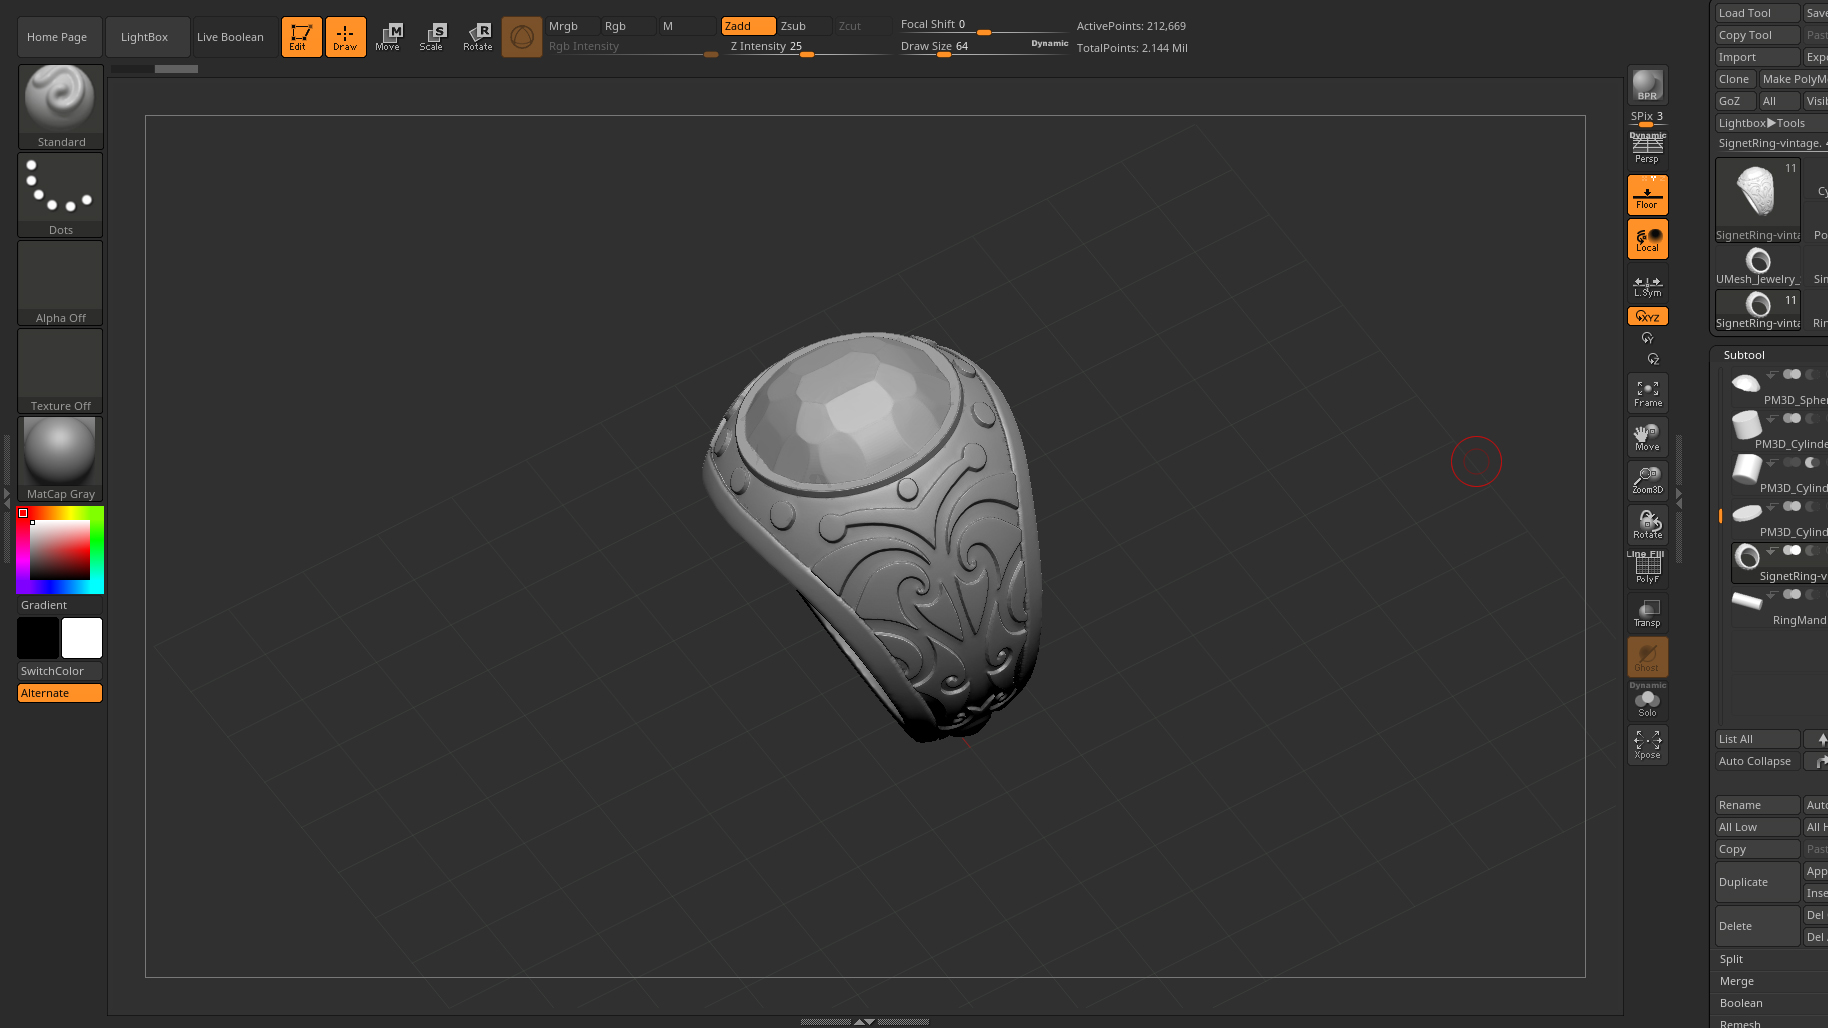Toggle visibility switch in SignetRing subtool row
The width and height of the screenshot is (1828, 1028).
coord(1792,551)
